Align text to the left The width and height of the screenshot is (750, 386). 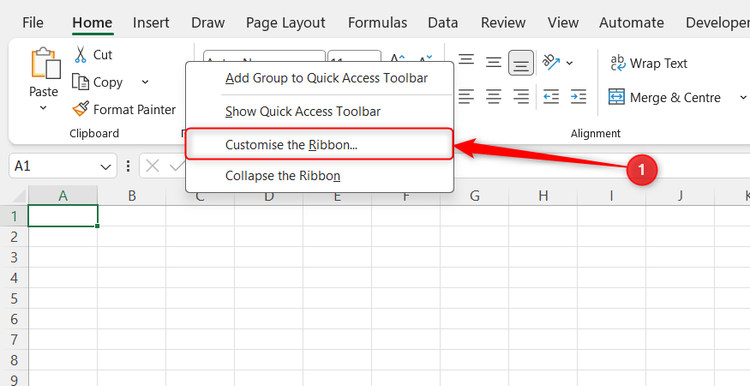coord(466,97)
